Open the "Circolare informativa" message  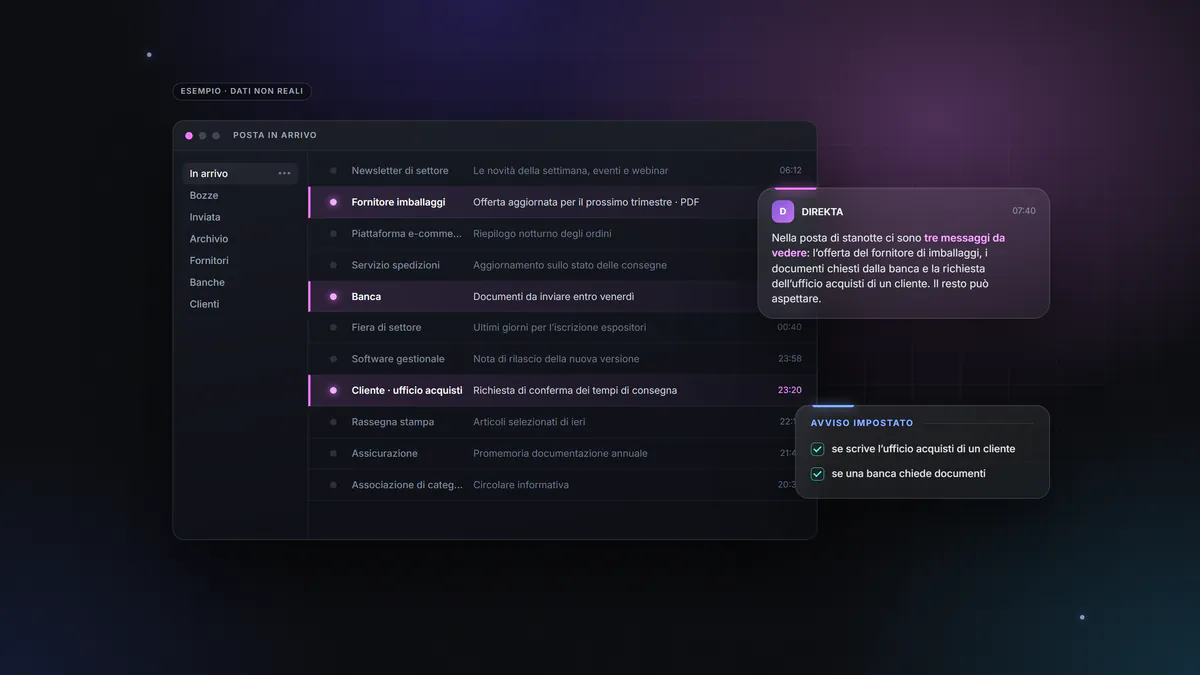click(x=562, y=485)
